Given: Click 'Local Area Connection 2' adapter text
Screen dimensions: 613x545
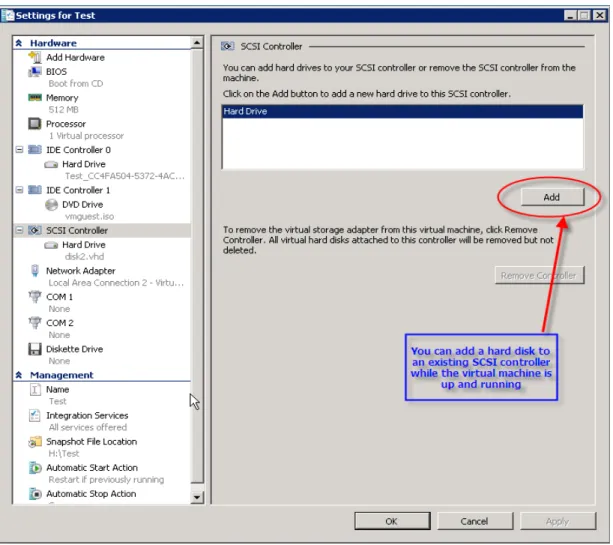Looking at the screenshot, I should (116, 283).
